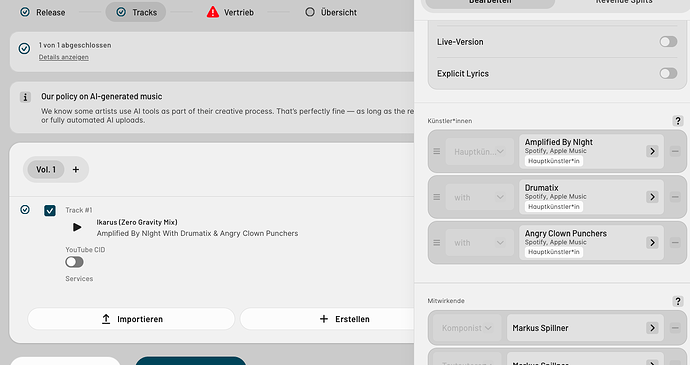Remove Amplified By NIght artist row

(675, 151)
